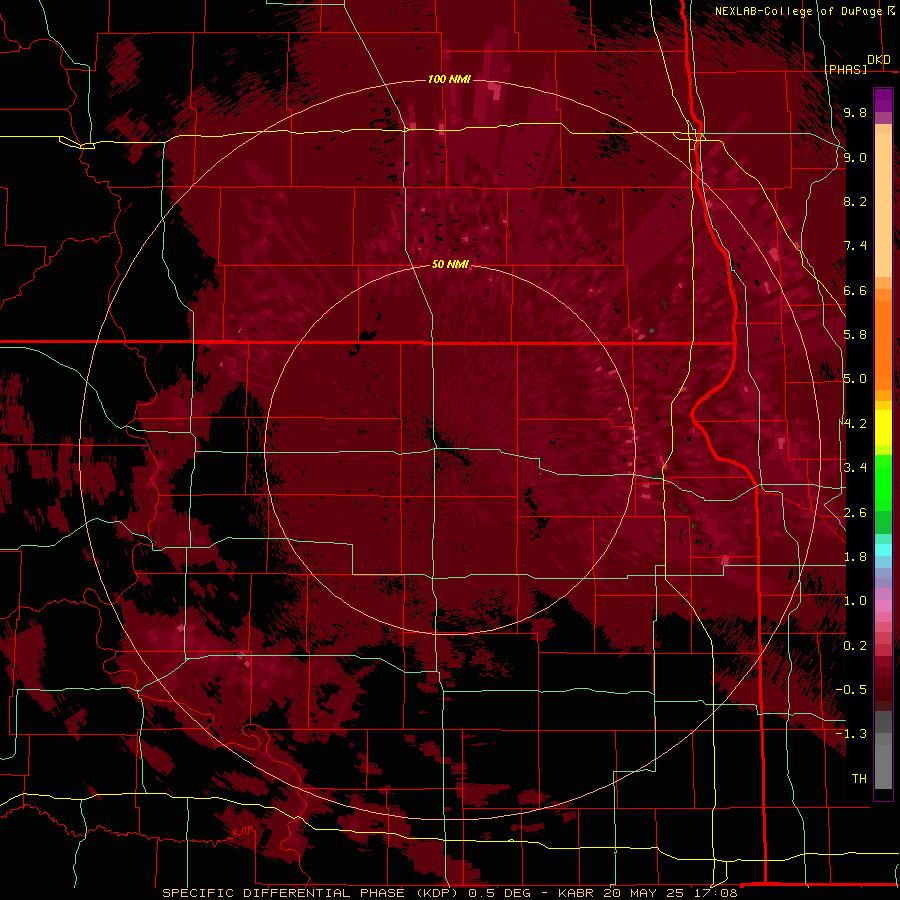
Task: Pick the bright green segment of color bar
Action: 883,483
